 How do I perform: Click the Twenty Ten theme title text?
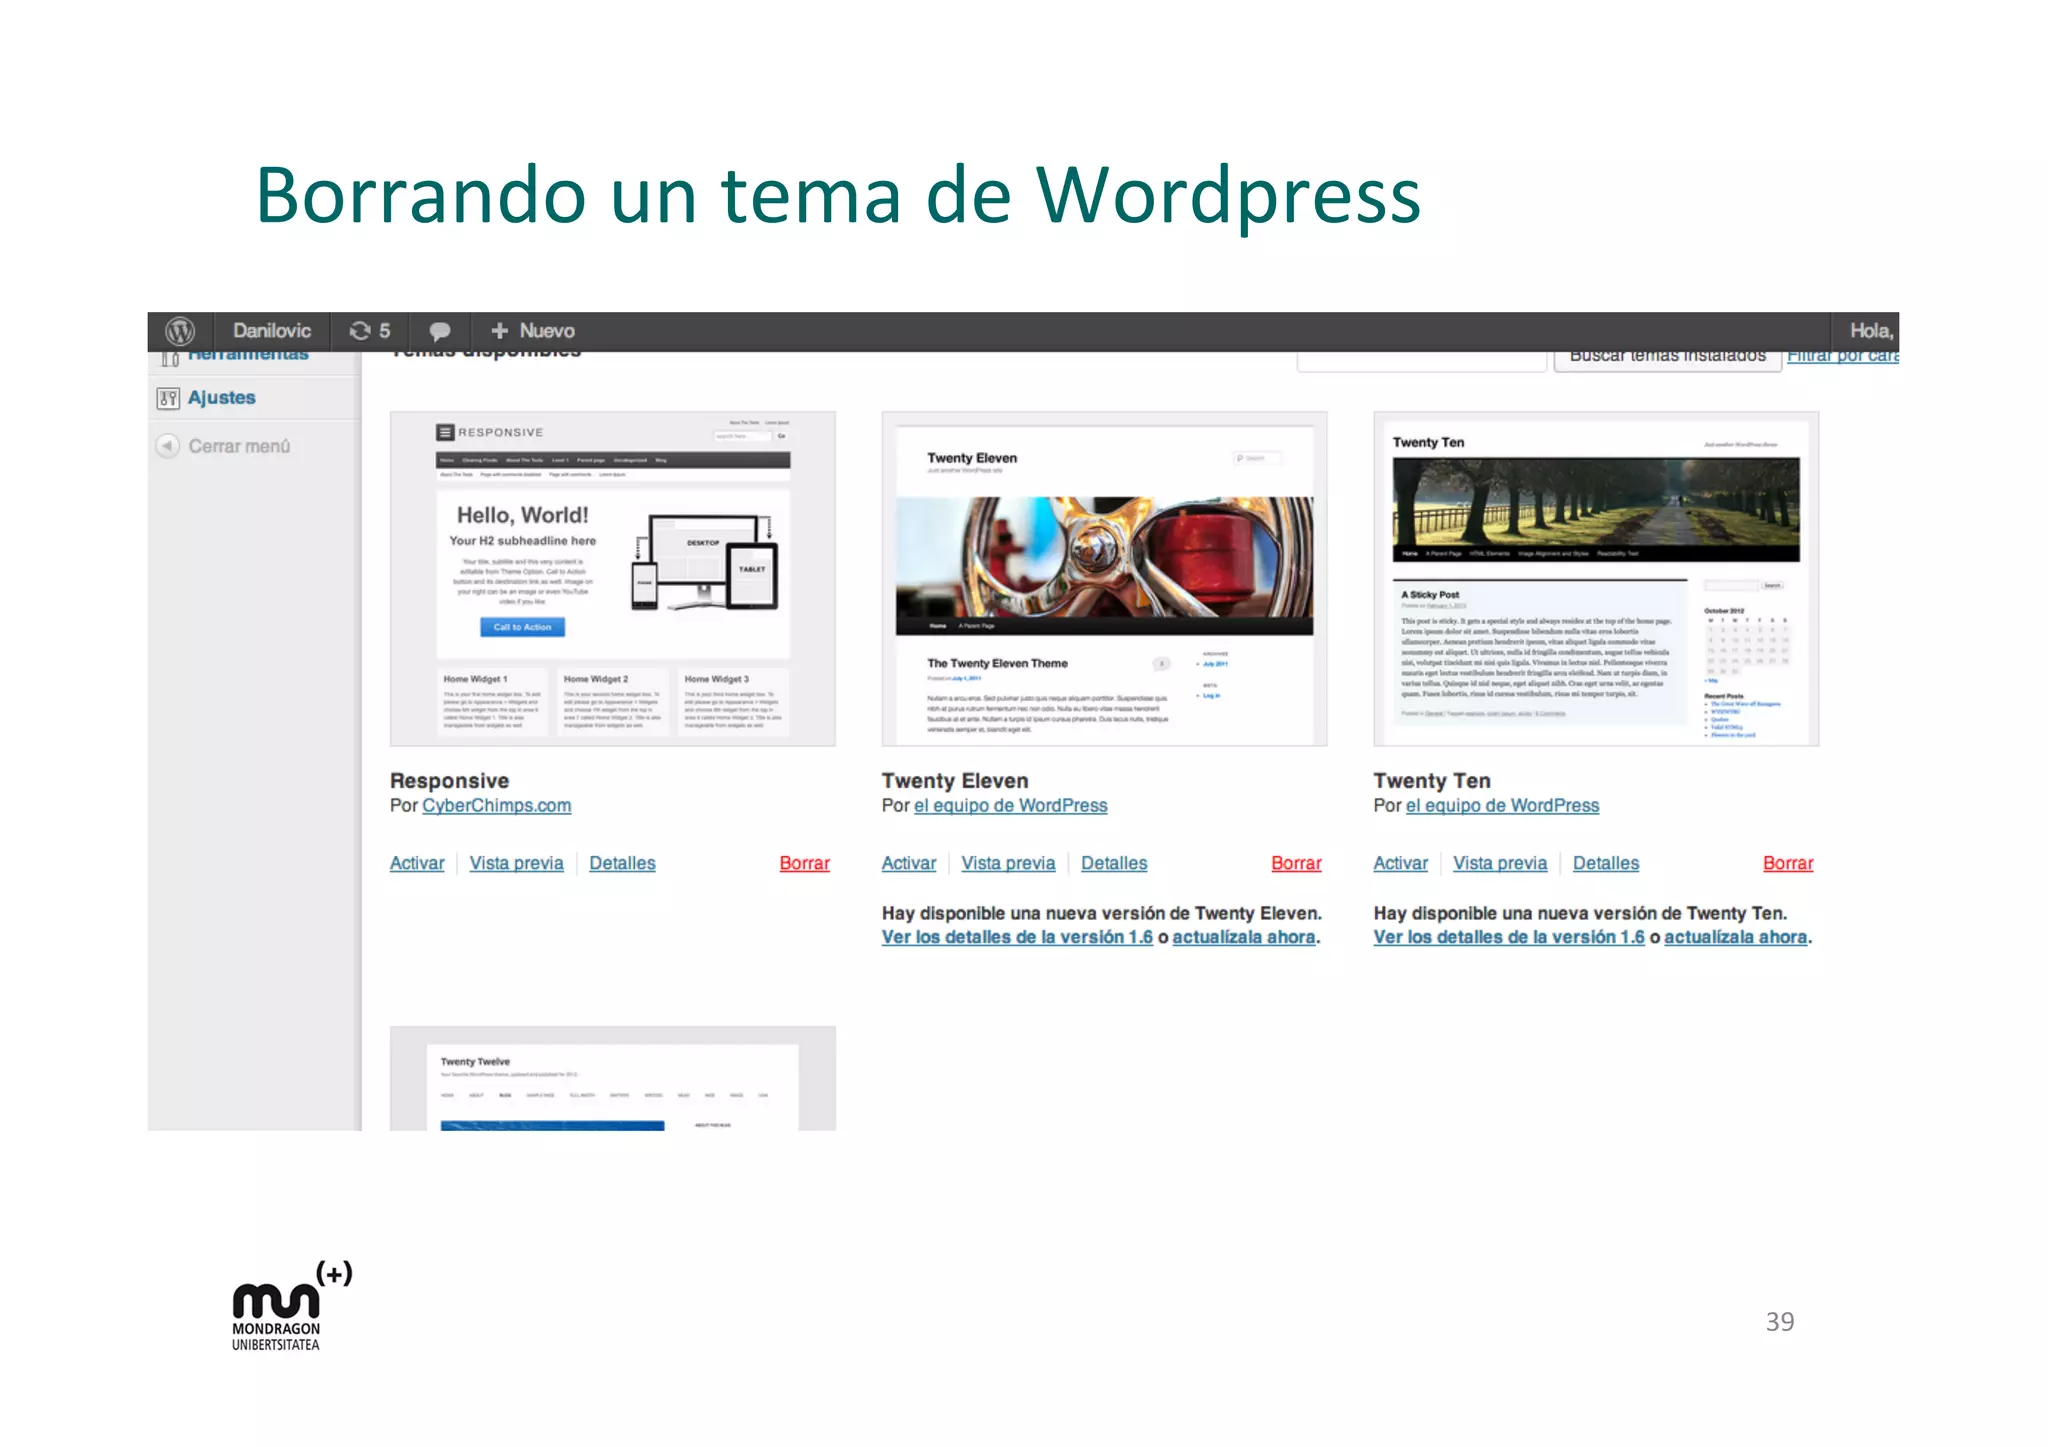(1432, 781)
